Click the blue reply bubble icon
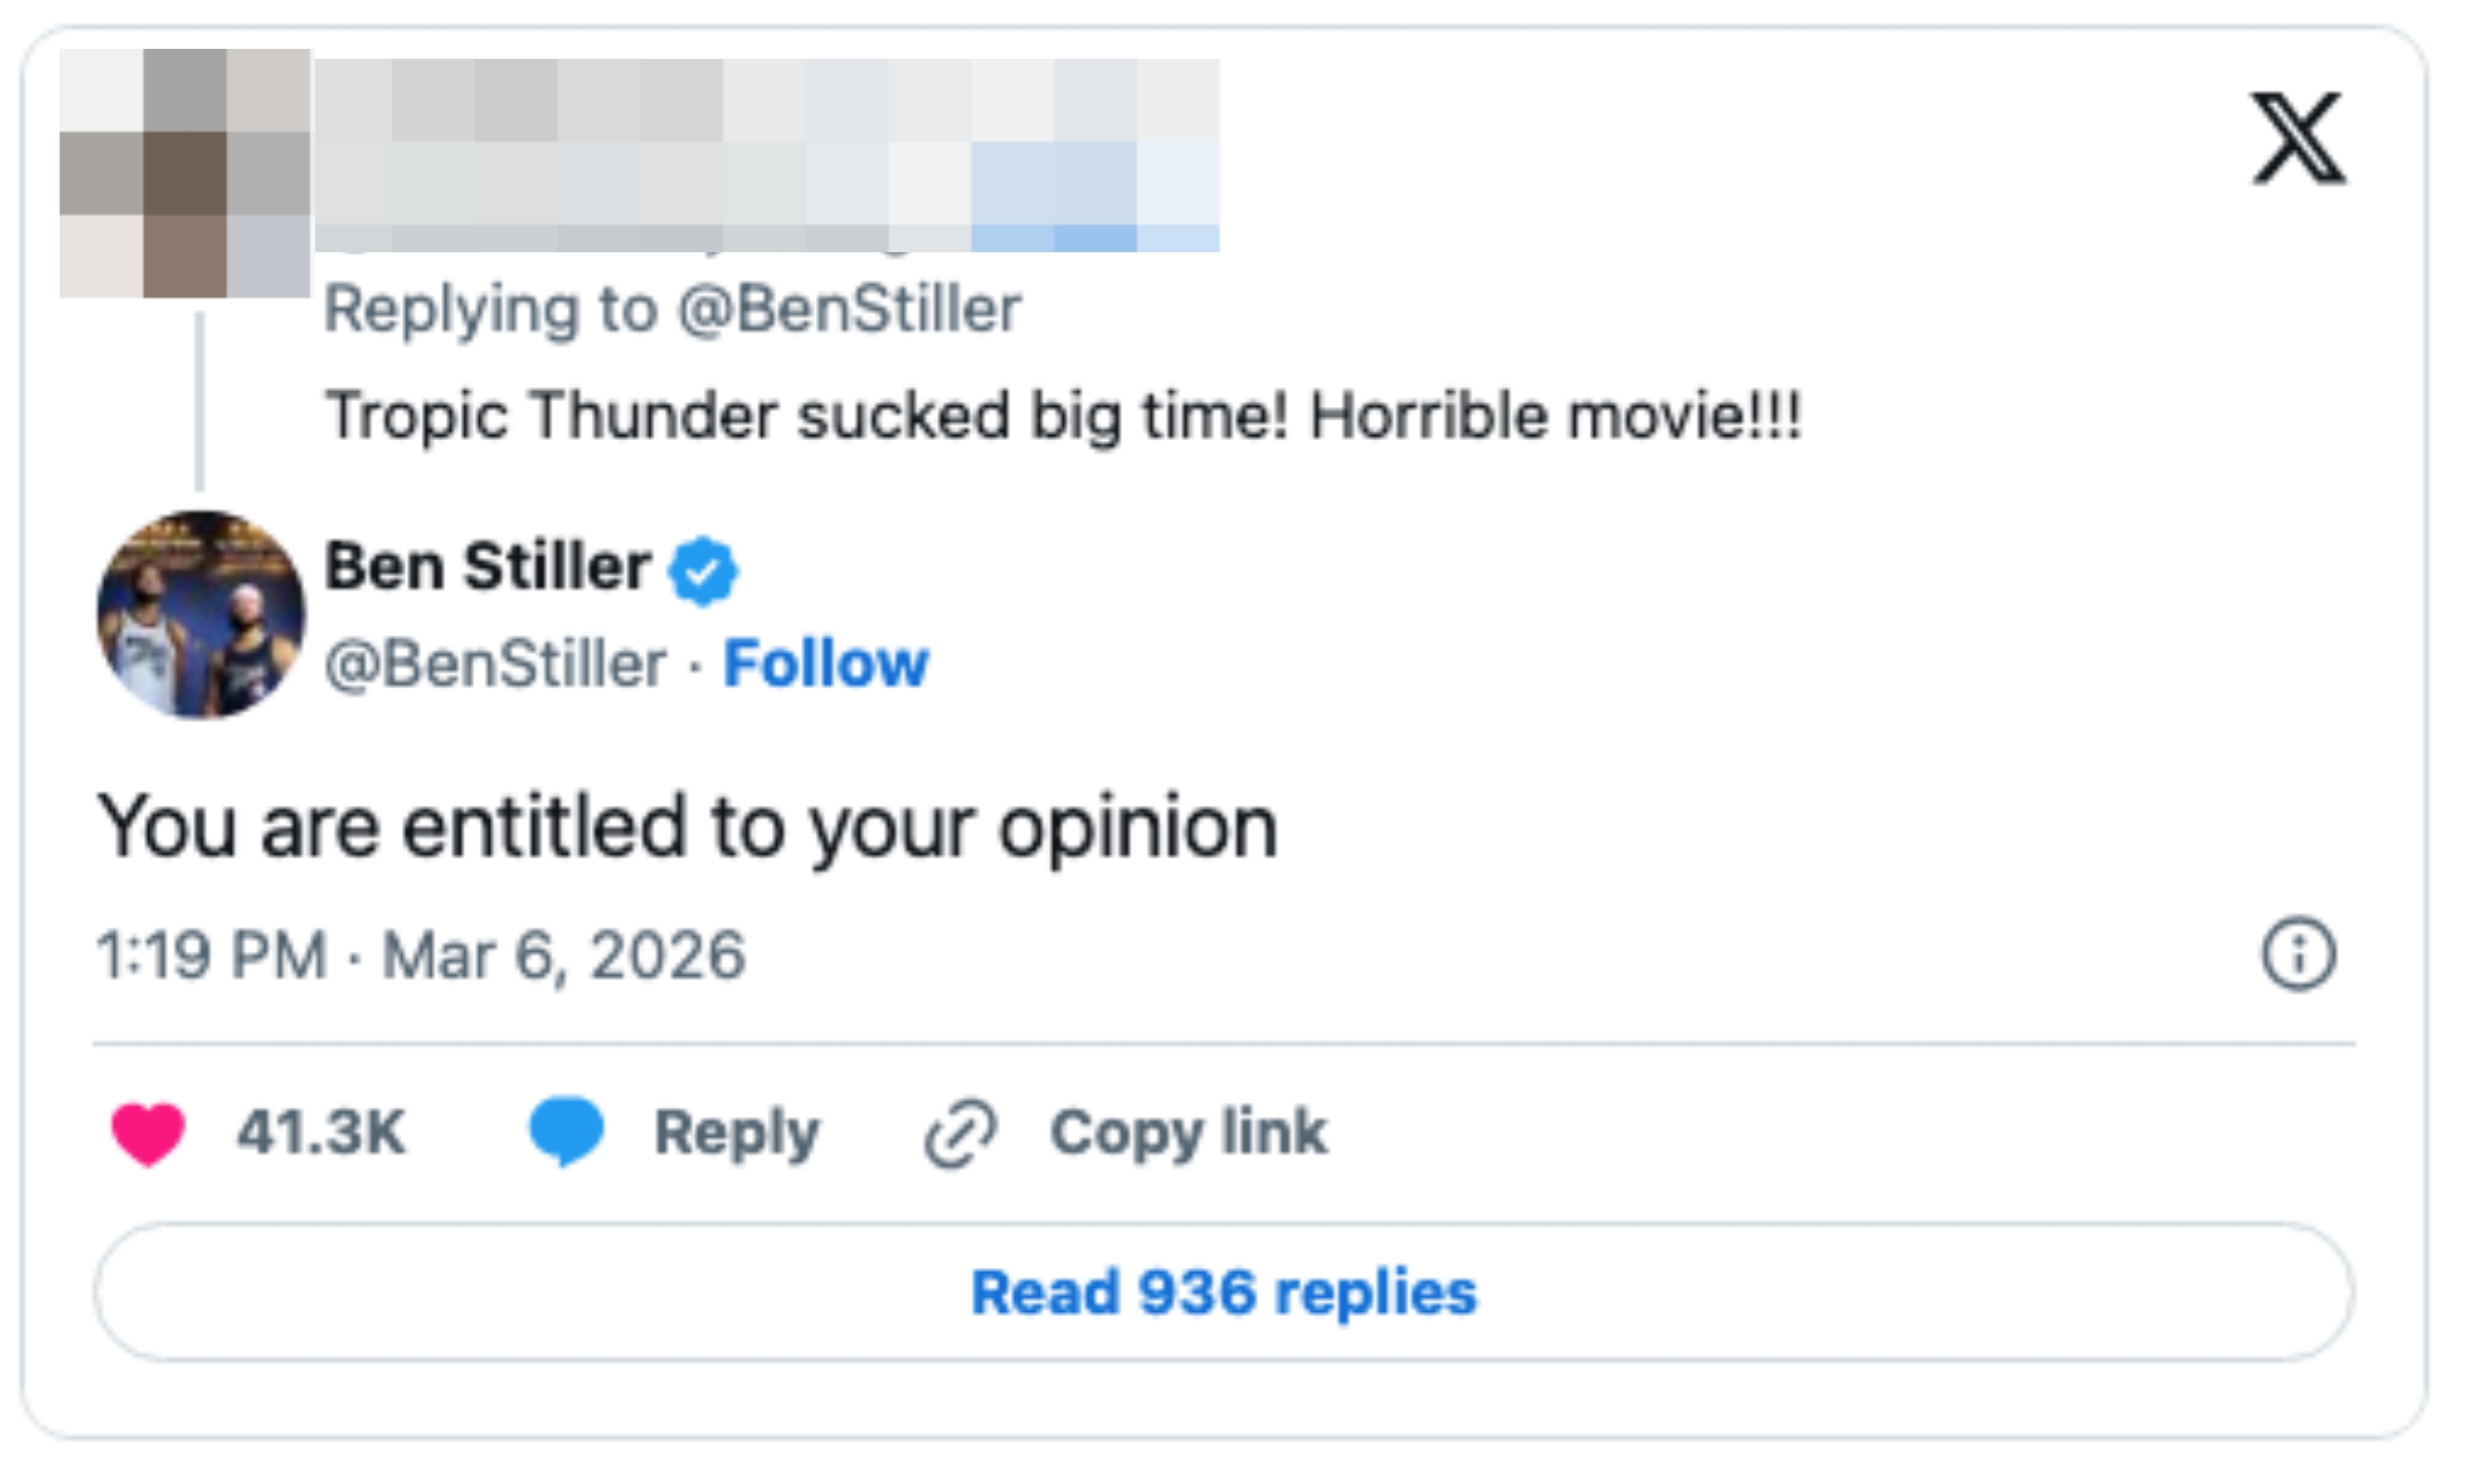This screenshot has width=2481, height=1484. [x=566, y=1131]
